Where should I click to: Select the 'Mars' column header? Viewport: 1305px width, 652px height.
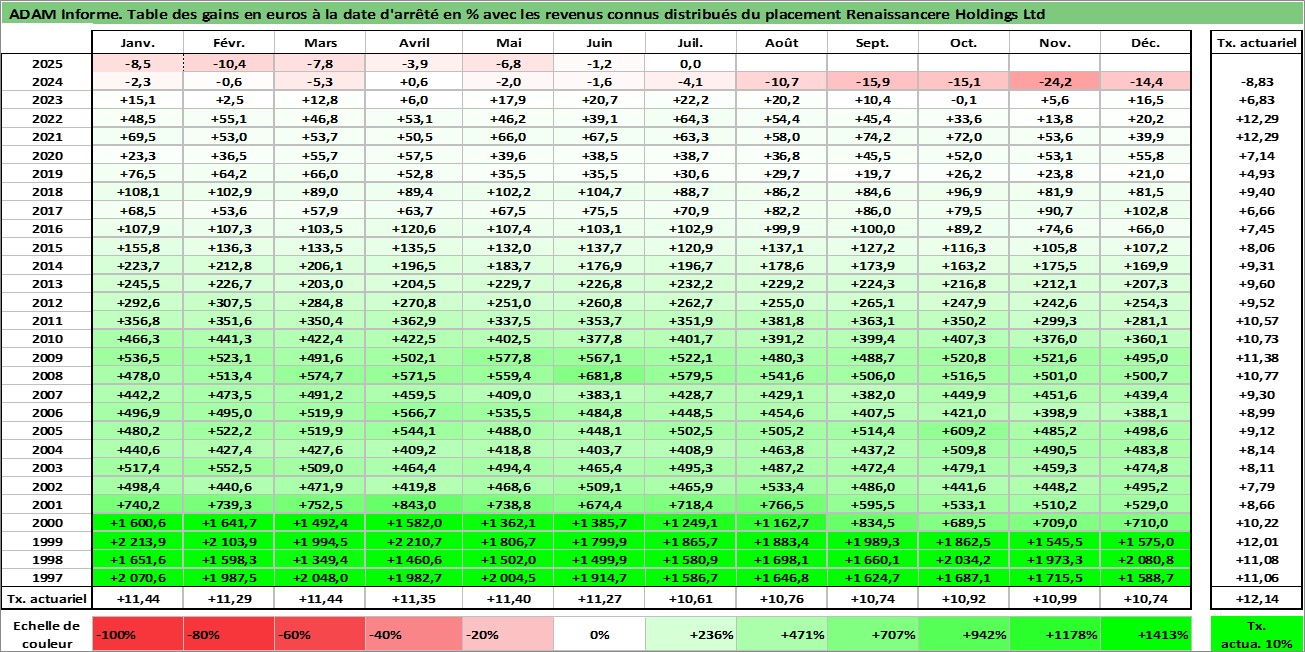(320, 43)
